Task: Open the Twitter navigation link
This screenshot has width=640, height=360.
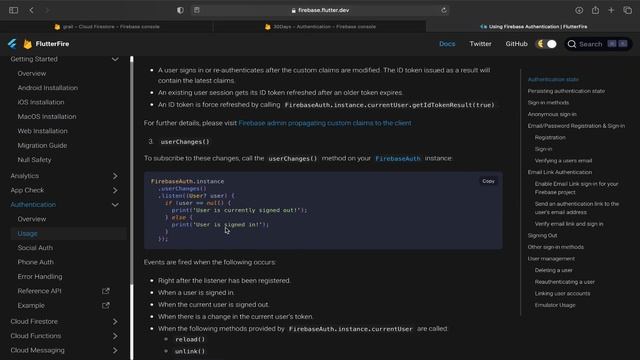Action: pos(480,44)
